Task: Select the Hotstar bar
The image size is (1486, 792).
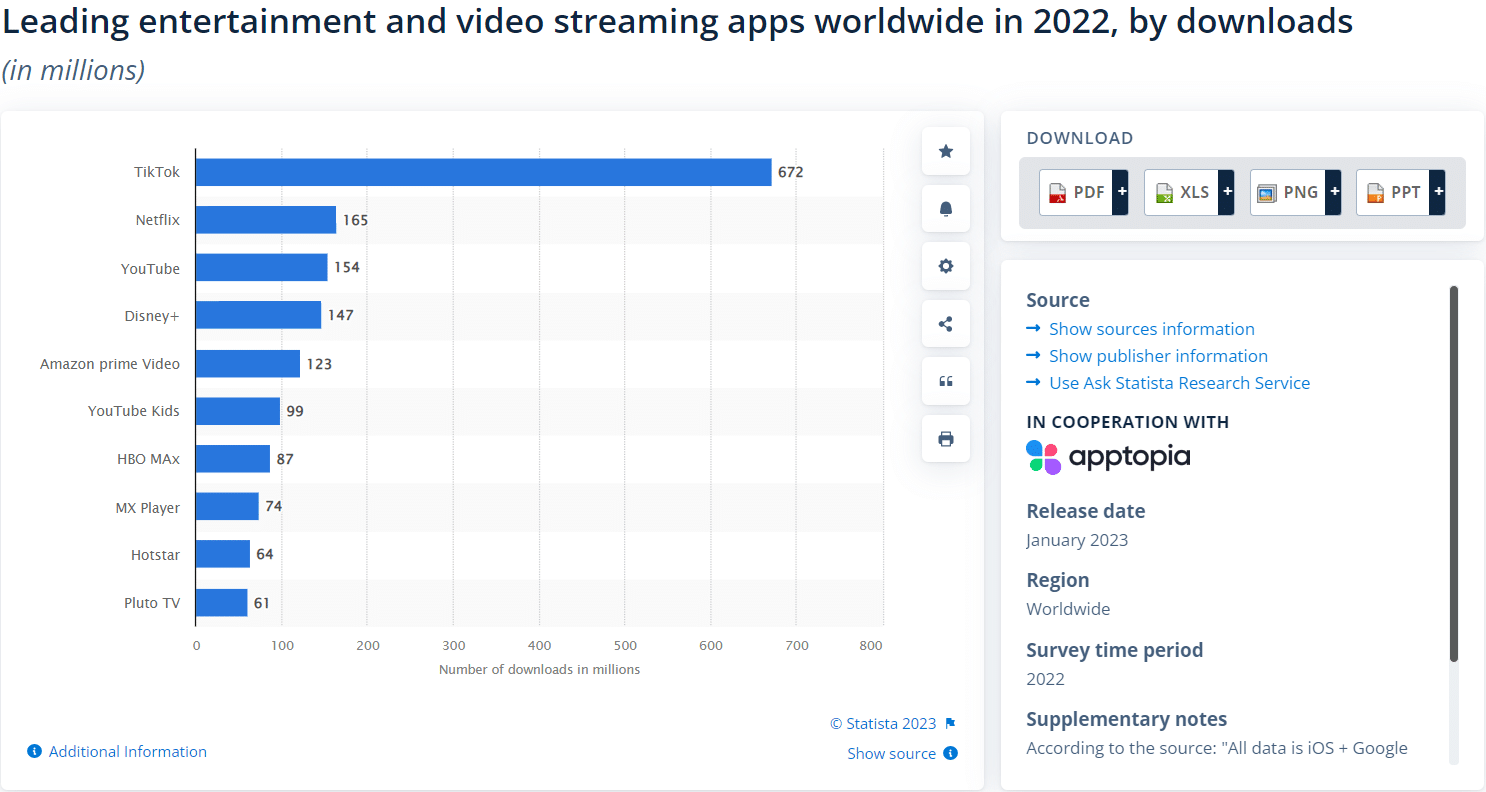Action: [223, 554]
